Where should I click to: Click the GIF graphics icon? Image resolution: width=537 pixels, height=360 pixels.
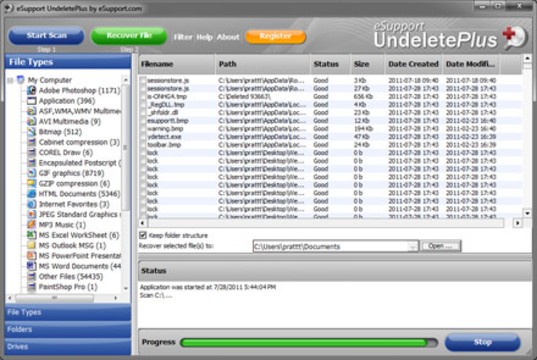(x=32, y=173)
